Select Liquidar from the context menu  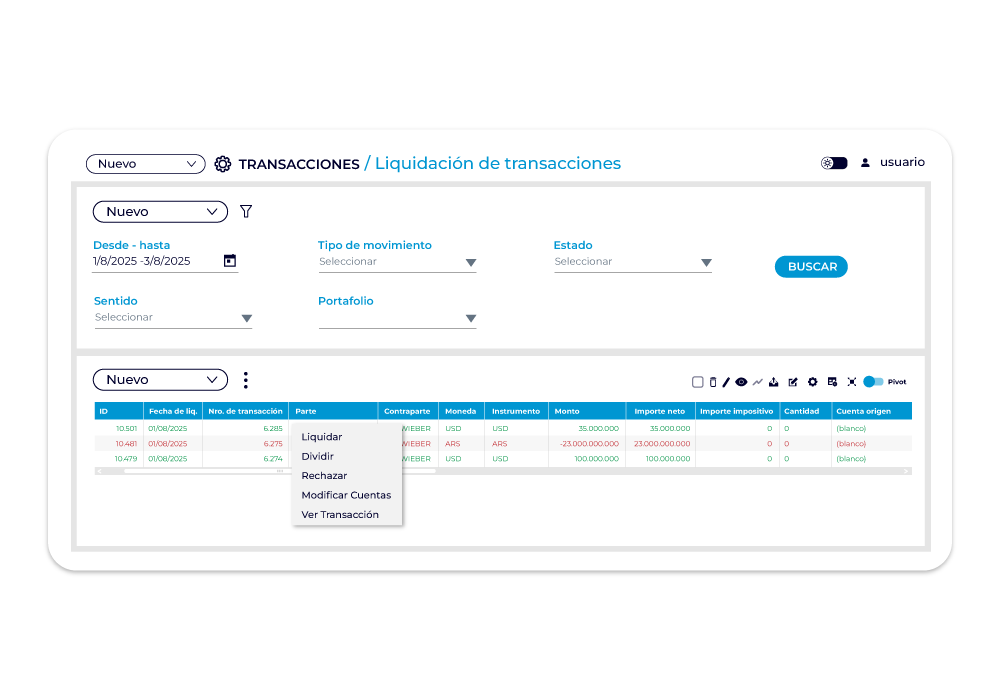322,437
